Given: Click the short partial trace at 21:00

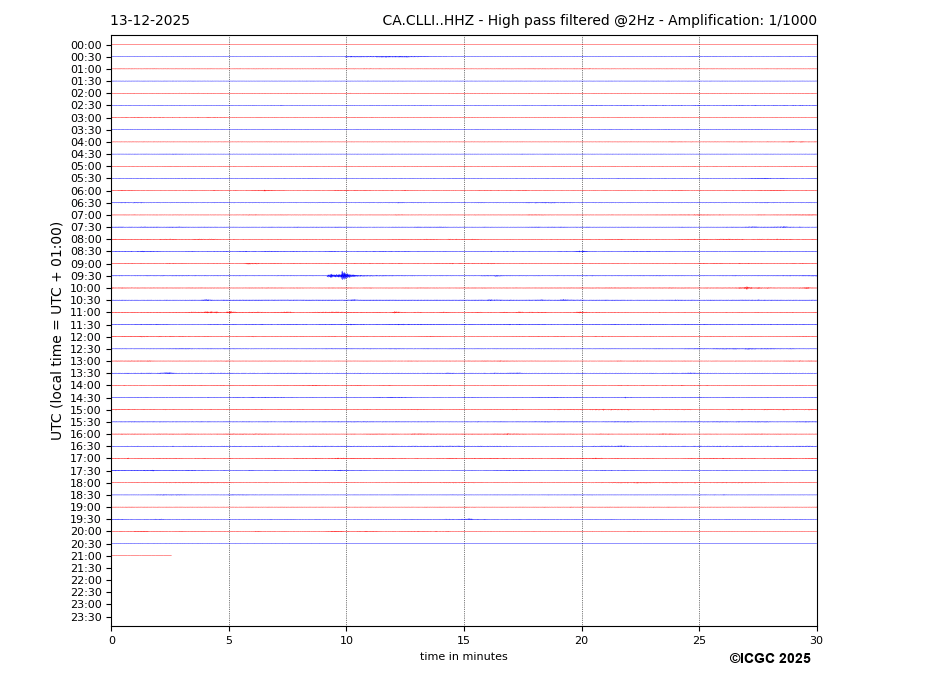Looking at the screenshot, I should click(141, 555).
